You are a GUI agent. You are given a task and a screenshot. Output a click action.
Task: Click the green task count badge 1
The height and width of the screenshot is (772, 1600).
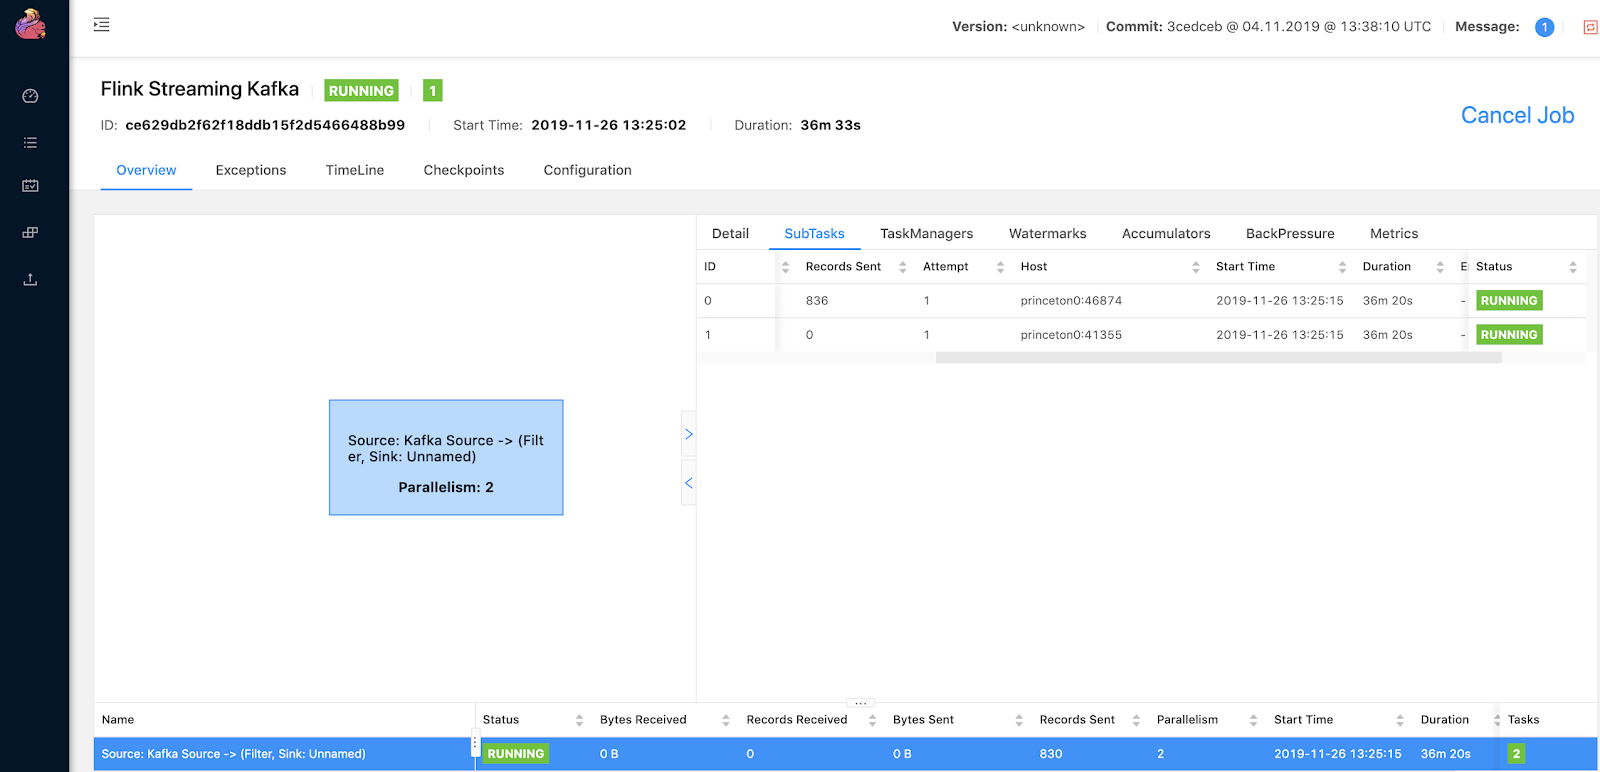click(x=433, y=91)
